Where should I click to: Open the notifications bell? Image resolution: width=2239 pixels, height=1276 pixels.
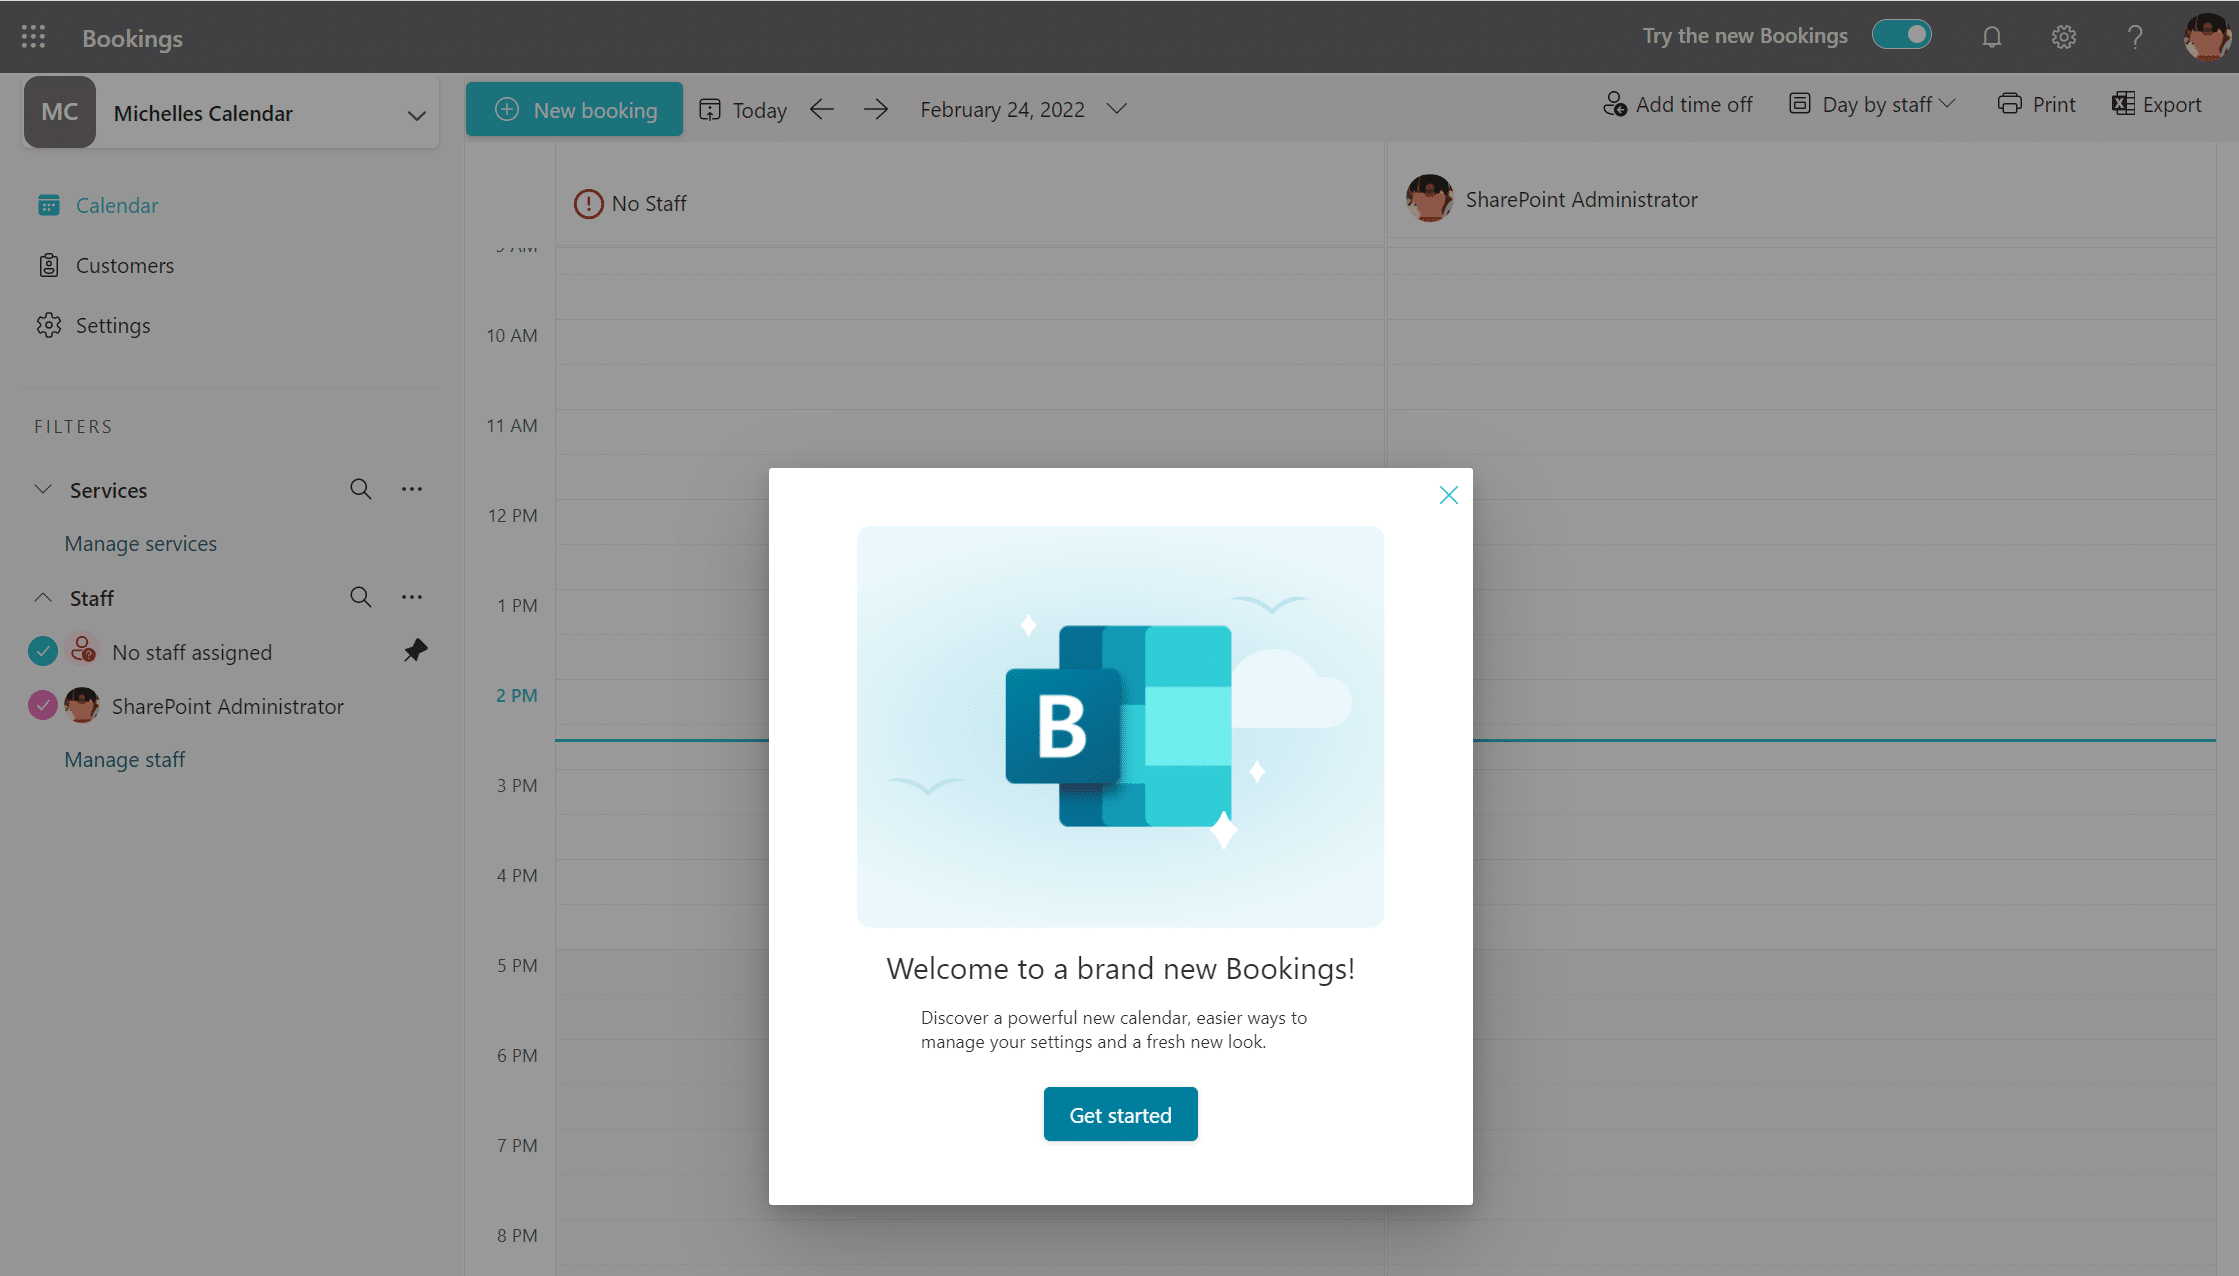pyautogui.click(x=1991, y=37)
